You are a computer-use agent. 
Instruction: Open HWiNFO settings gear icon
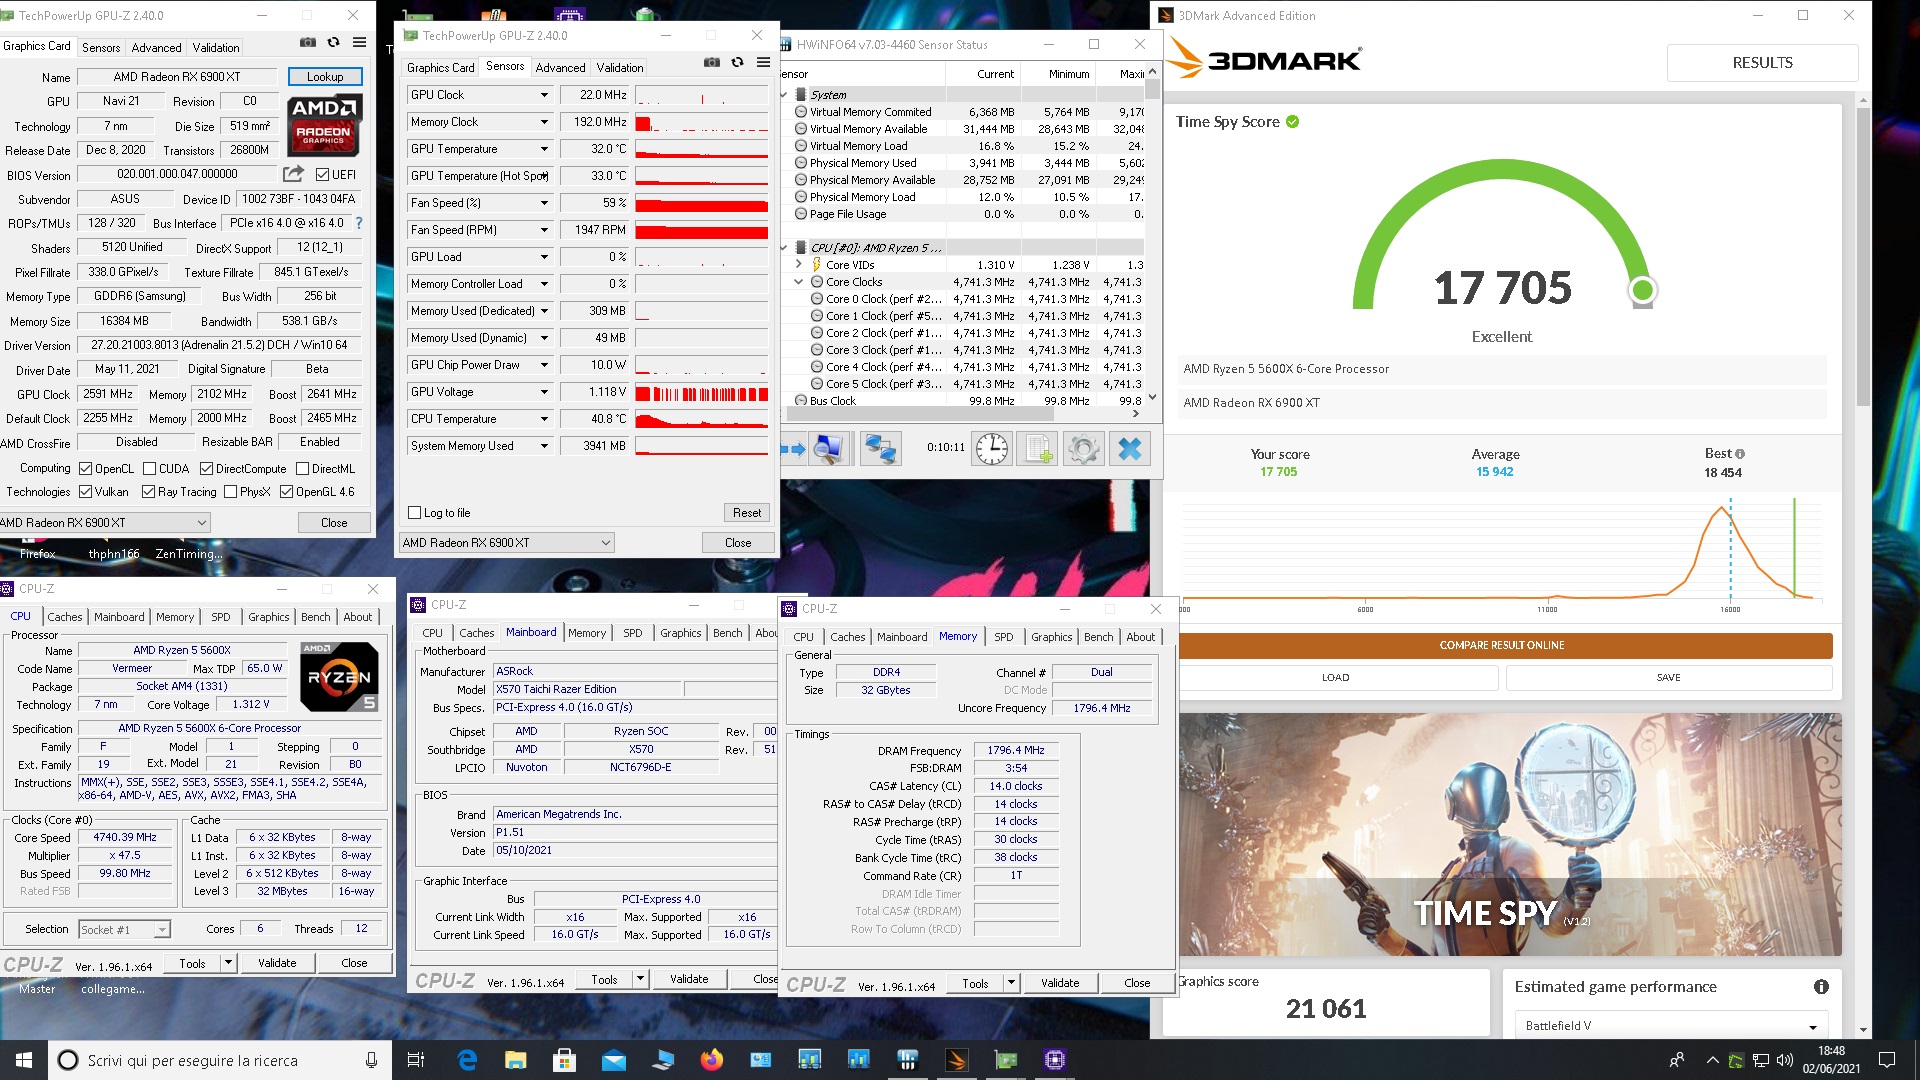1084,449
